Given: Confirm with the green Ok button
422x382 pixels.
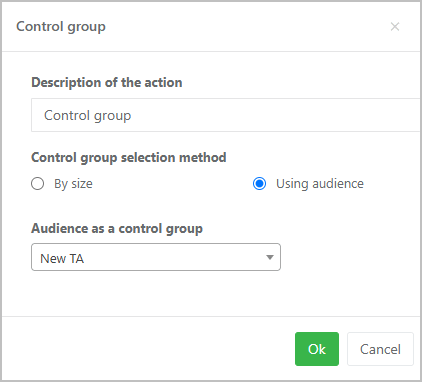Looking at the screenshot, I should [x=317, y=349].
